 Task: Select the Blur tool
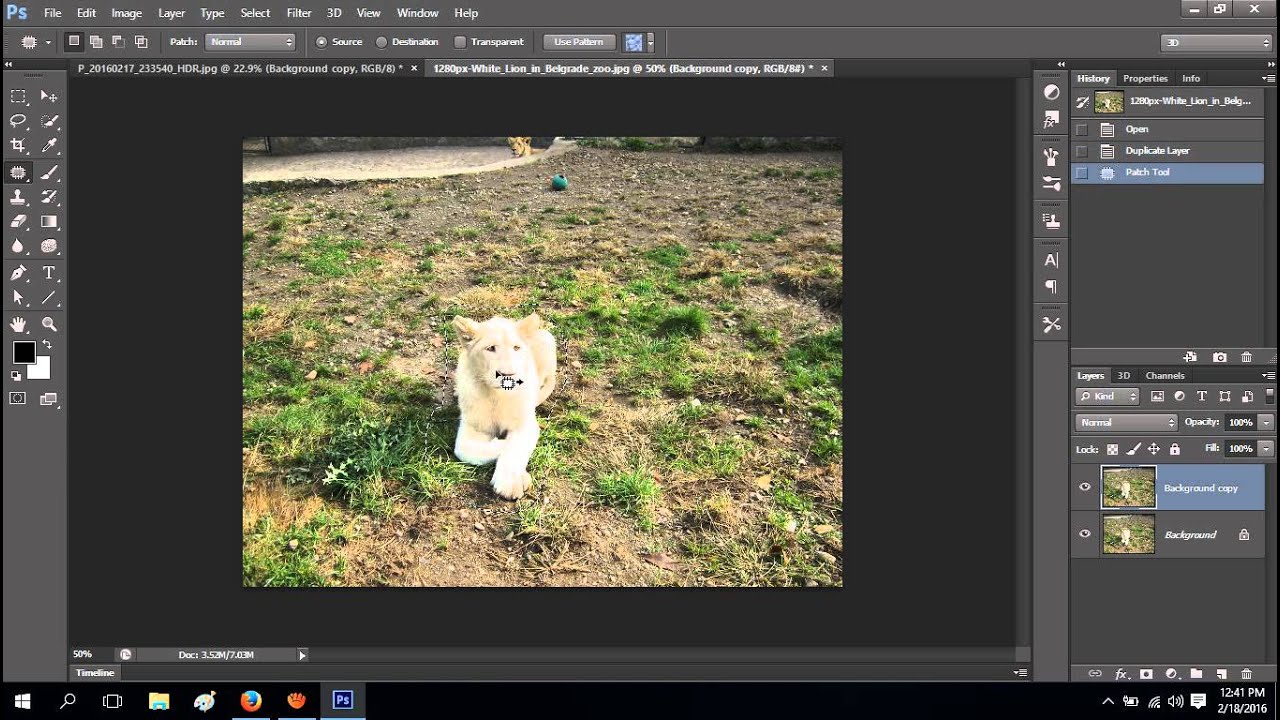pyautogui.click(x=18, y=247)
